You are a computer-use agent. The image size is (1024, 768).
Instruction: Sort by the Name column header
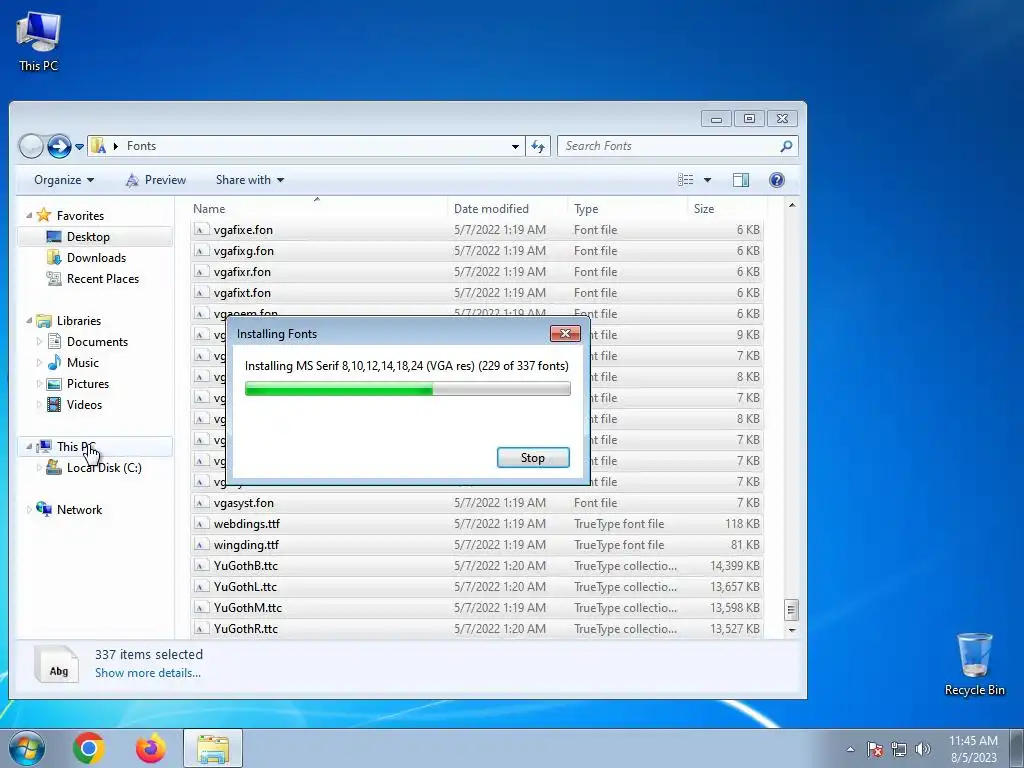pos(318,209)
